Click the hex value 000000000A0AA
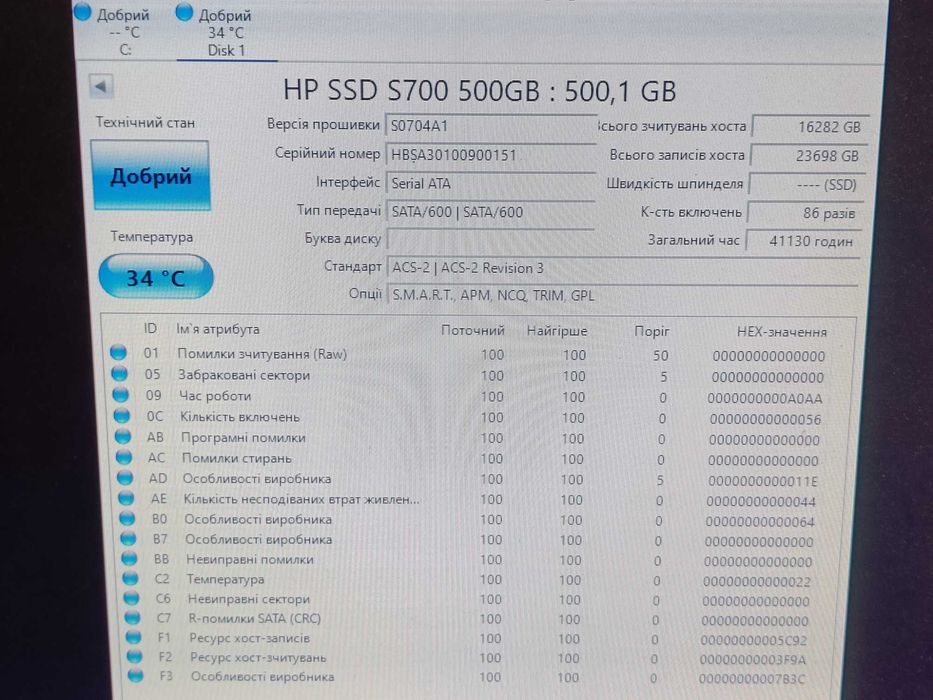933x700 pixels. click(x=765, y=398)
